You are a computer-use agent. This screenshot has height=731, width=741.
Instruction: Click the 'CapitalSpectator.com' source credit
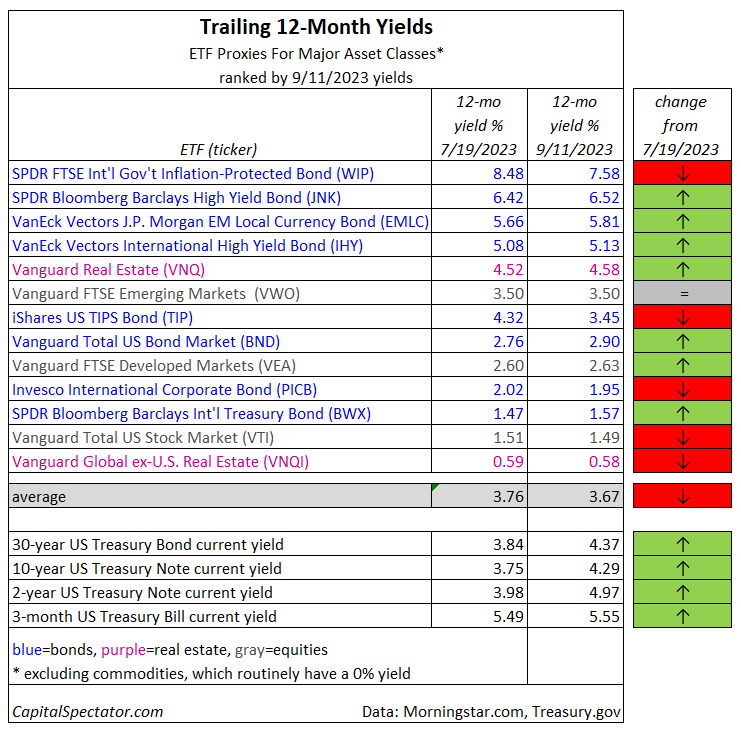87,712
